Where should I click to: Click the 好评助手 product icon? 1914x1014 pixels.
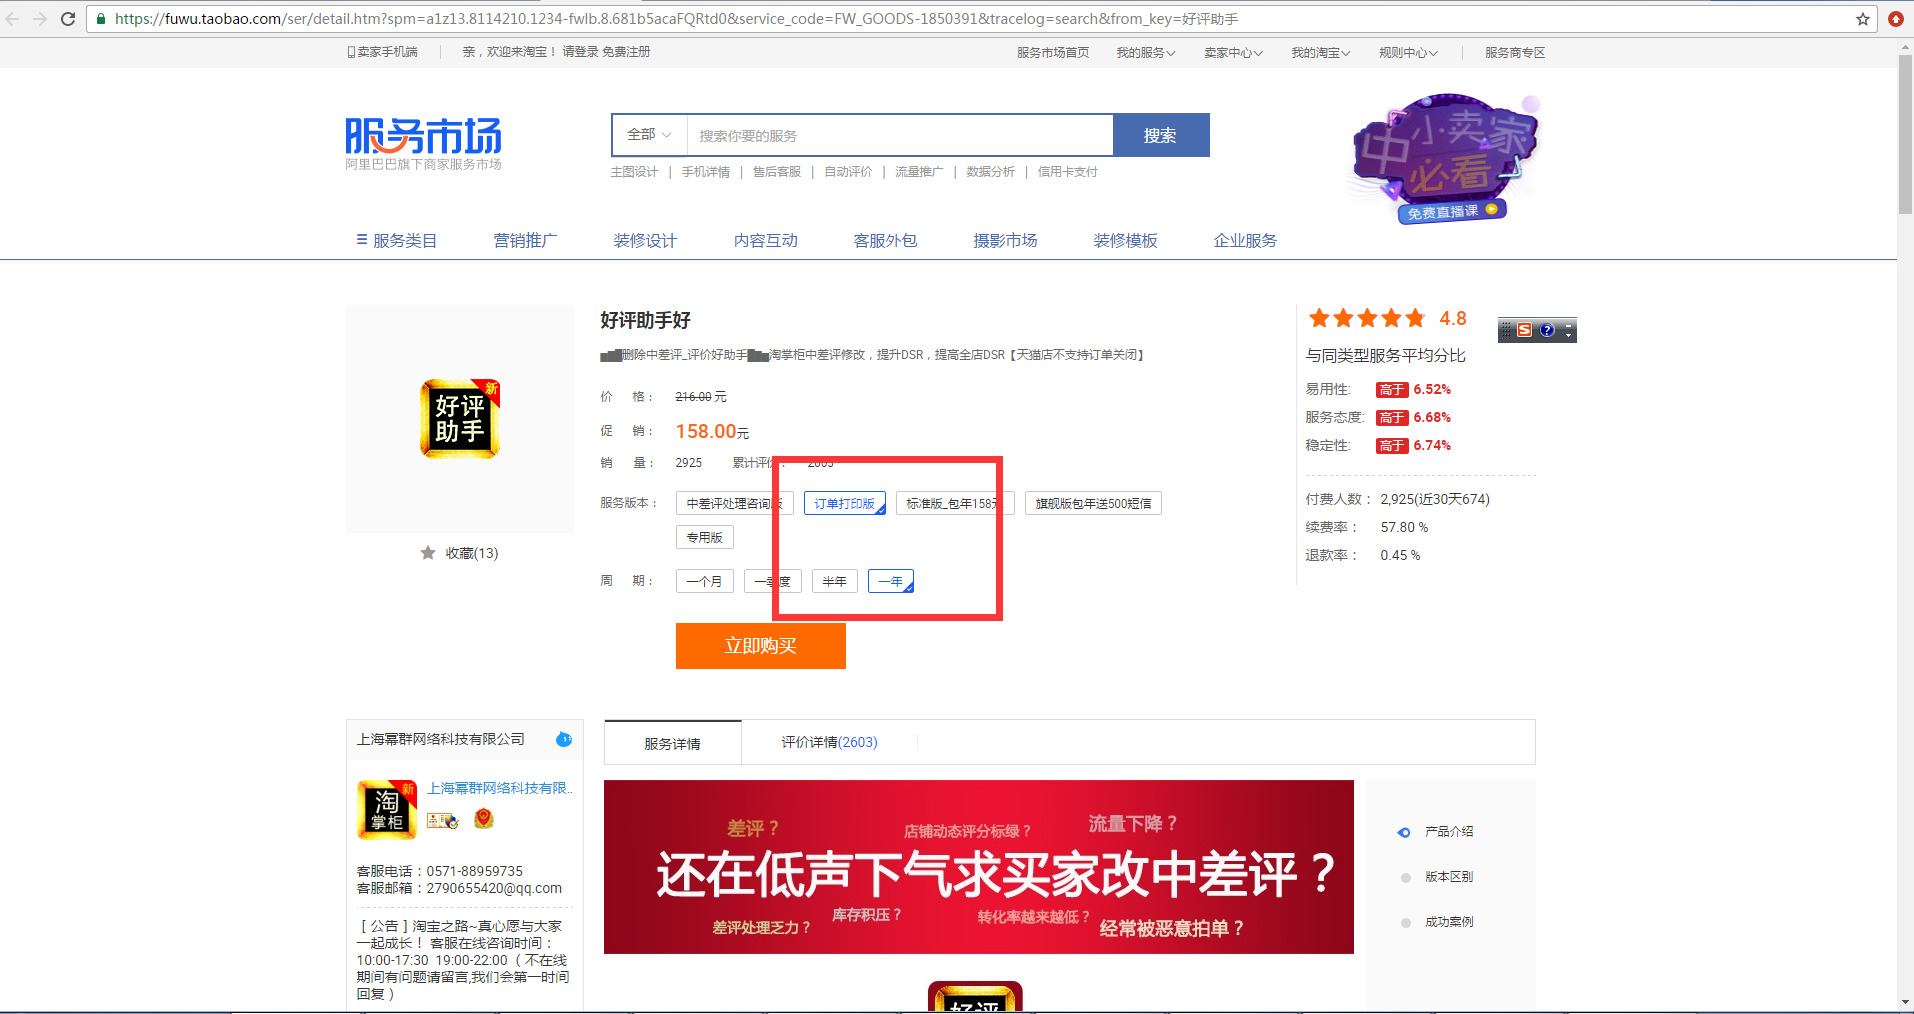[x=459, y=419]
